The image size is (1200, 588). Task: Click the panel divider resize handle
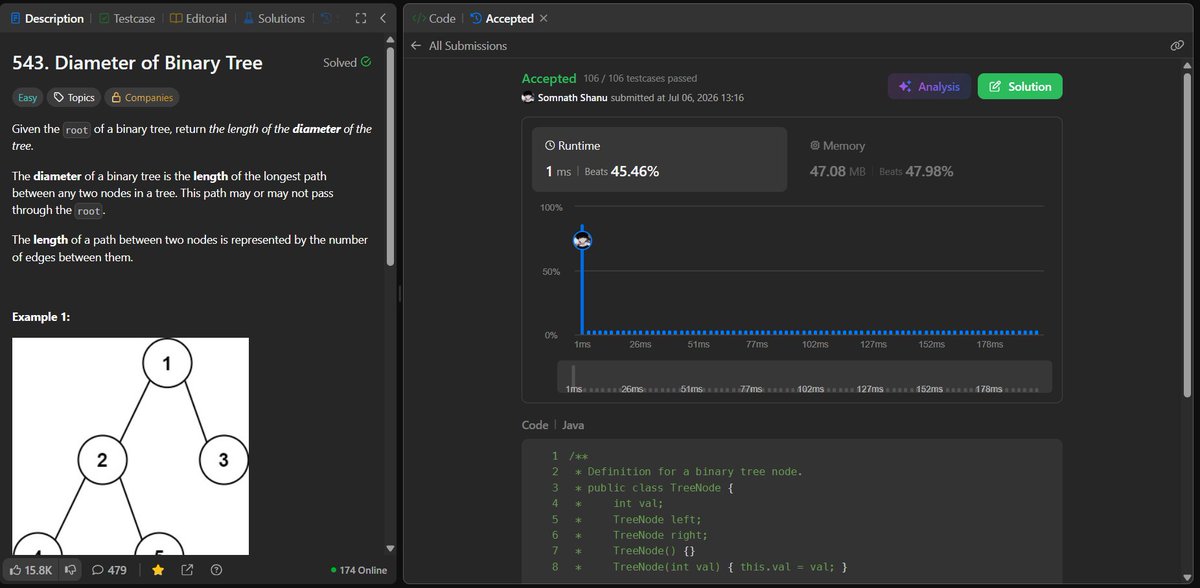point(399,294)
